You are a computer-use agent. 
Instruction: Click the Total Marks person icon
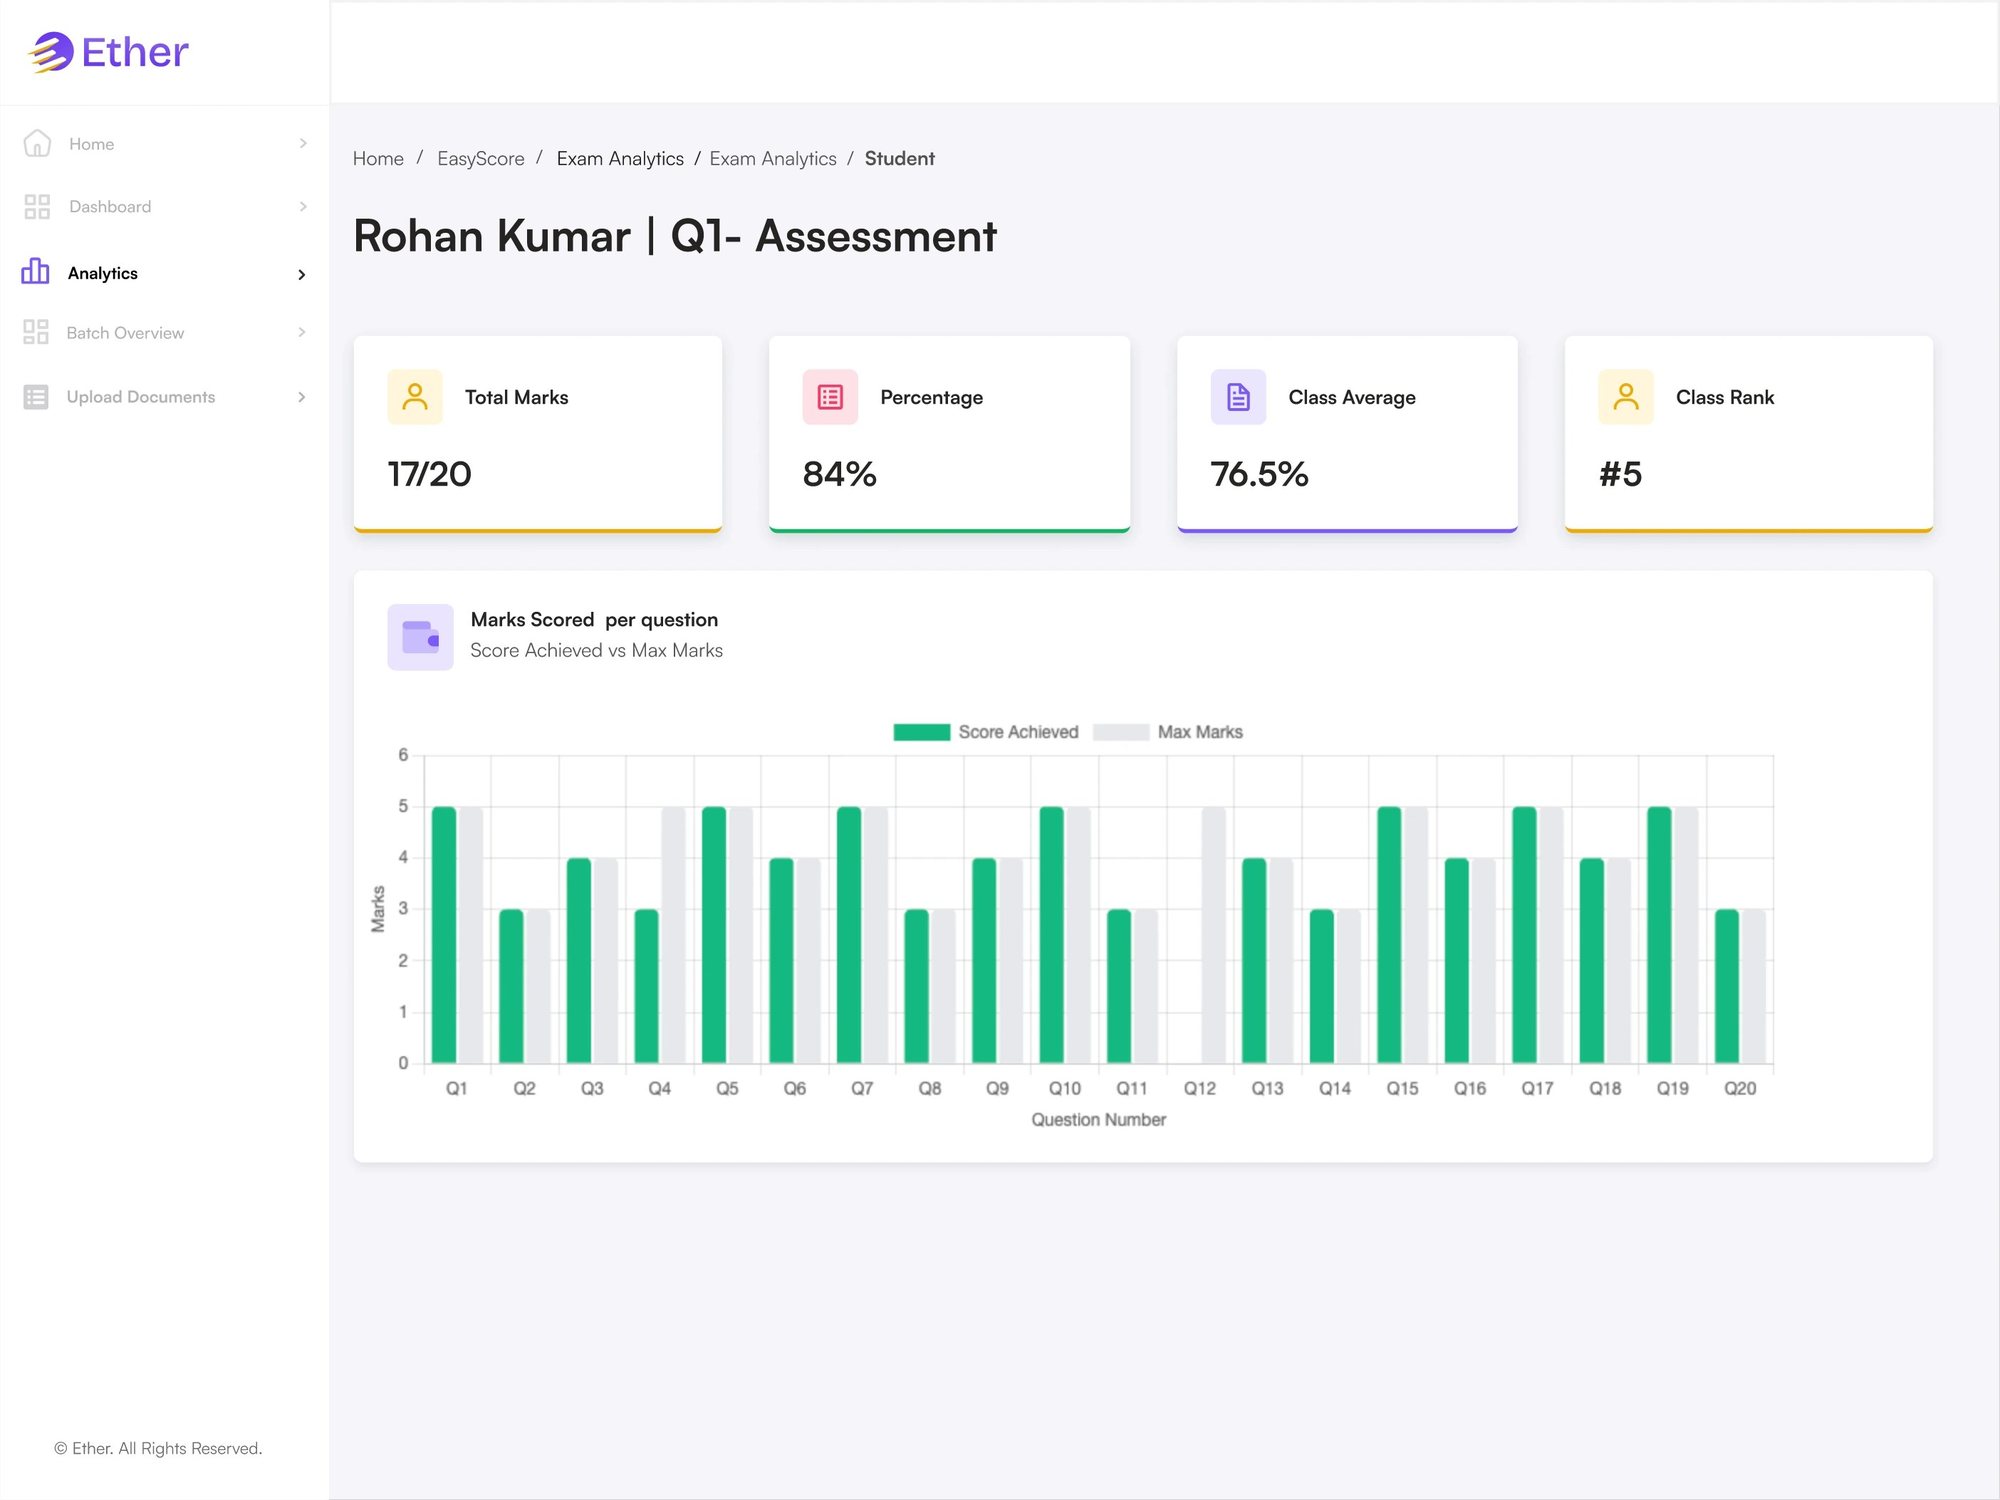click(415, 397)
